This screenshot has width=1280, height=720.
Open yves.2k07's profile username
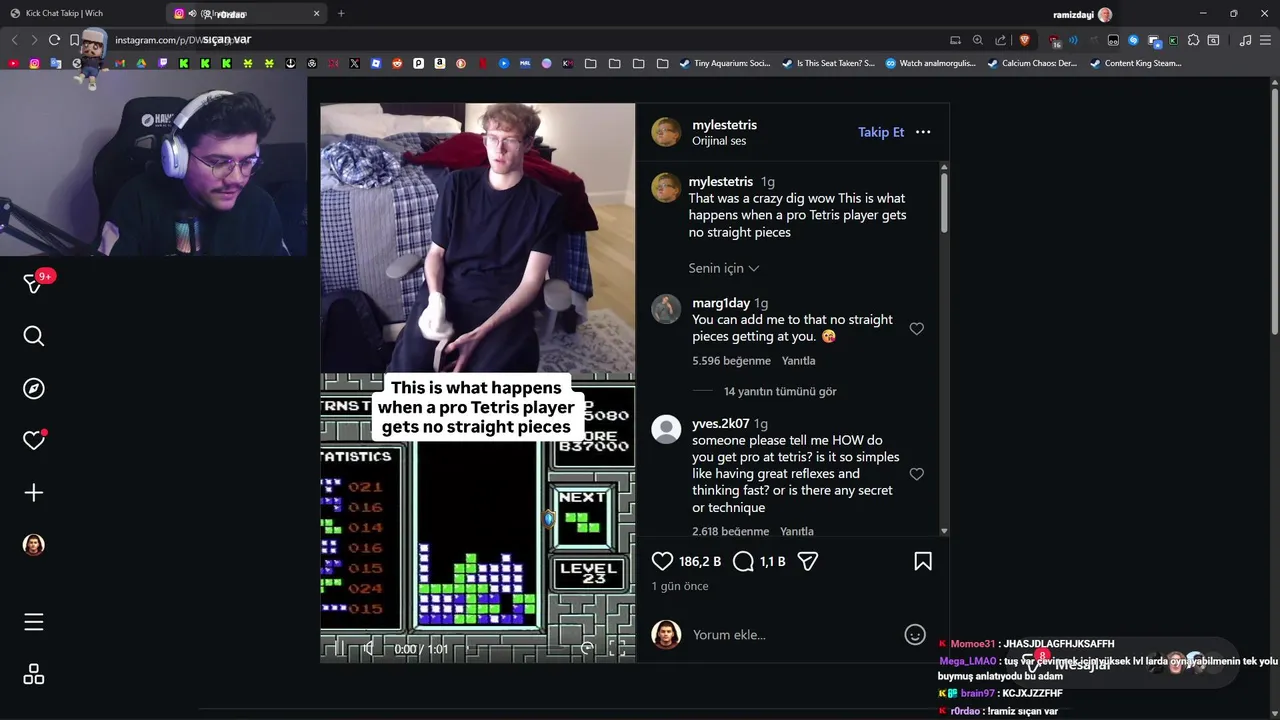point(721,423)
